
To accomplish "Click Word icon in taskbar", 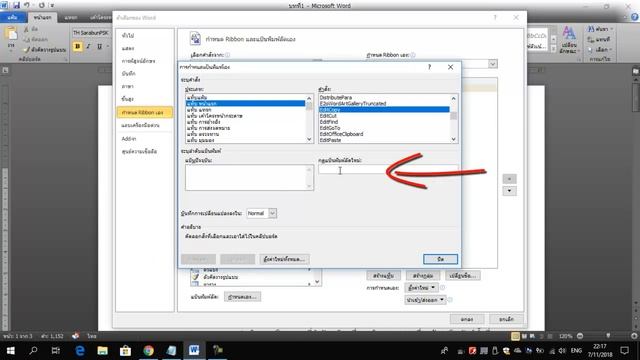I will pos(194,351).
